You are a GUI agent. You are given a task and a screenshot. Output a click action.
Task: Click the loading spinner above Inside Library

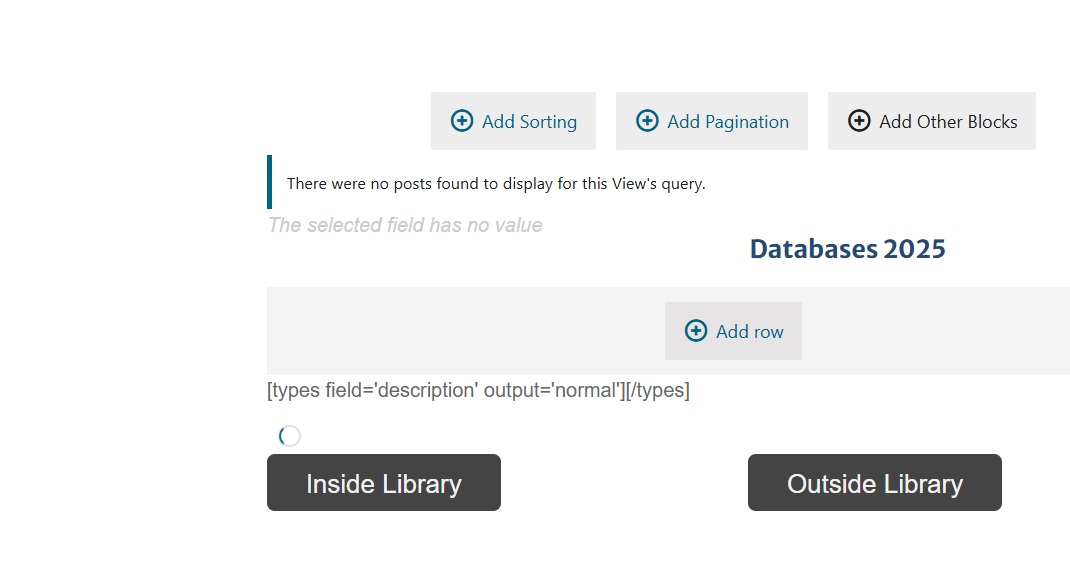click(289, 435)
